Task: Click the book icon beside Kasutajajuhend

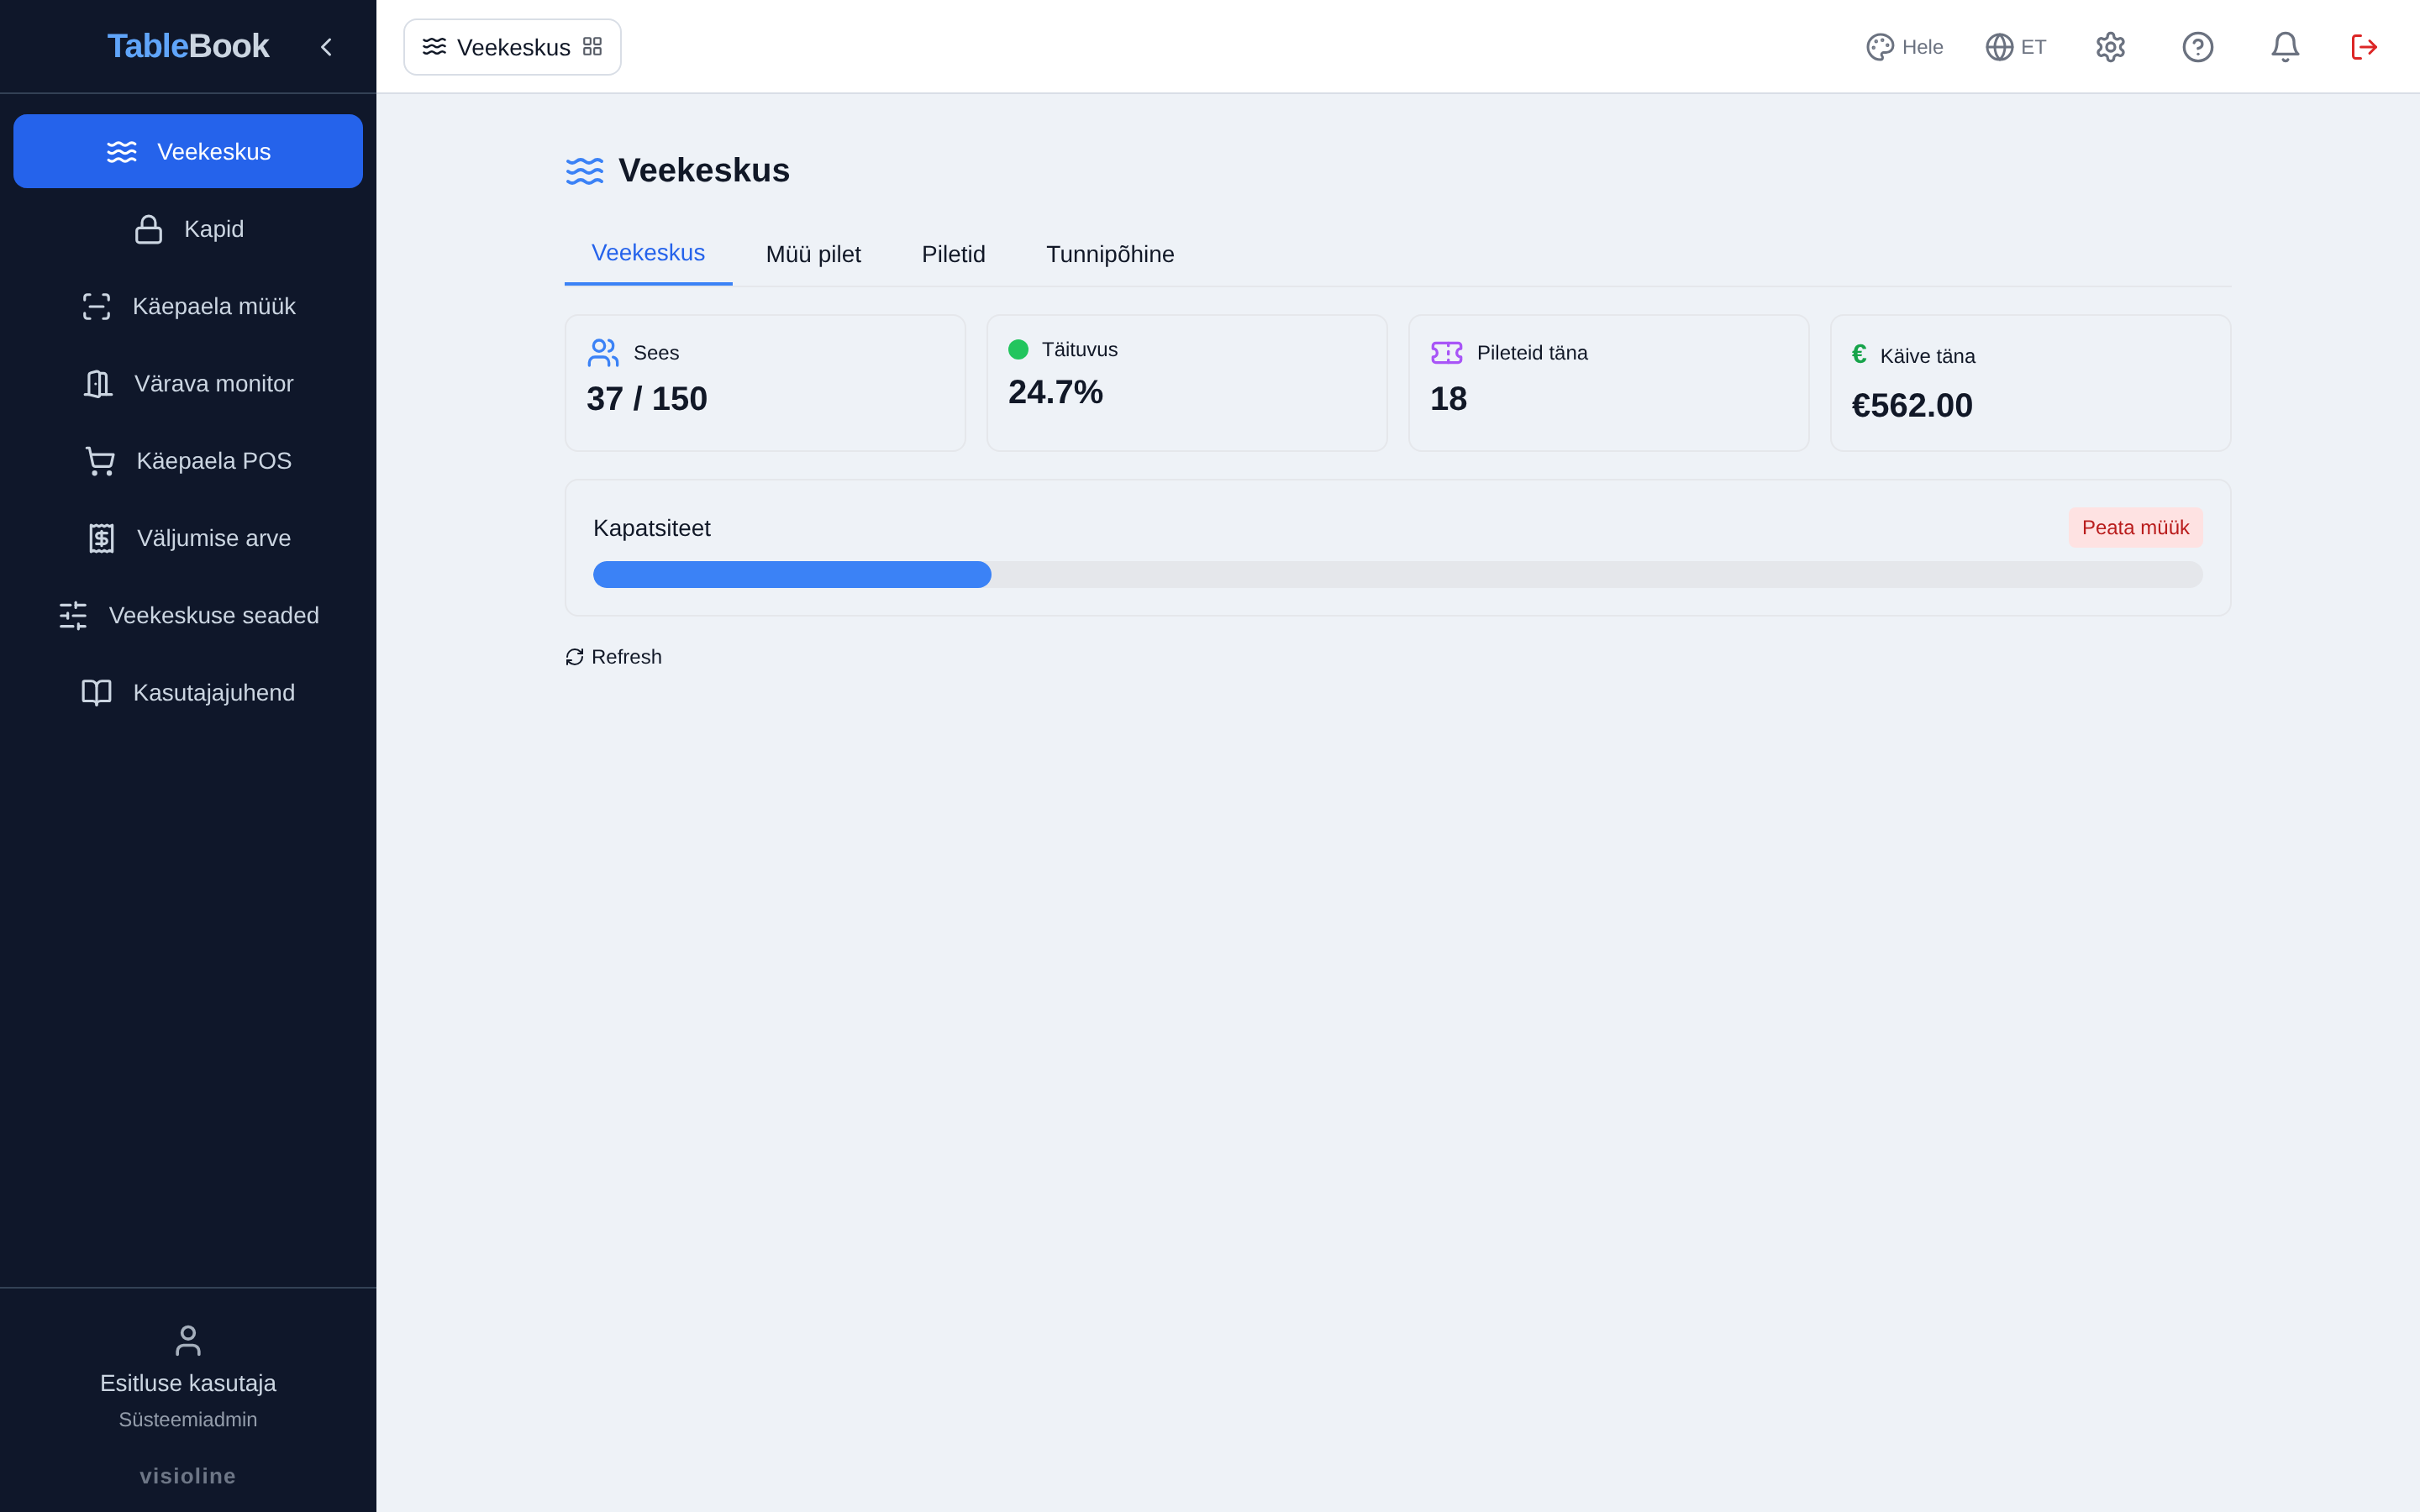Action: [x=97, y=693]
